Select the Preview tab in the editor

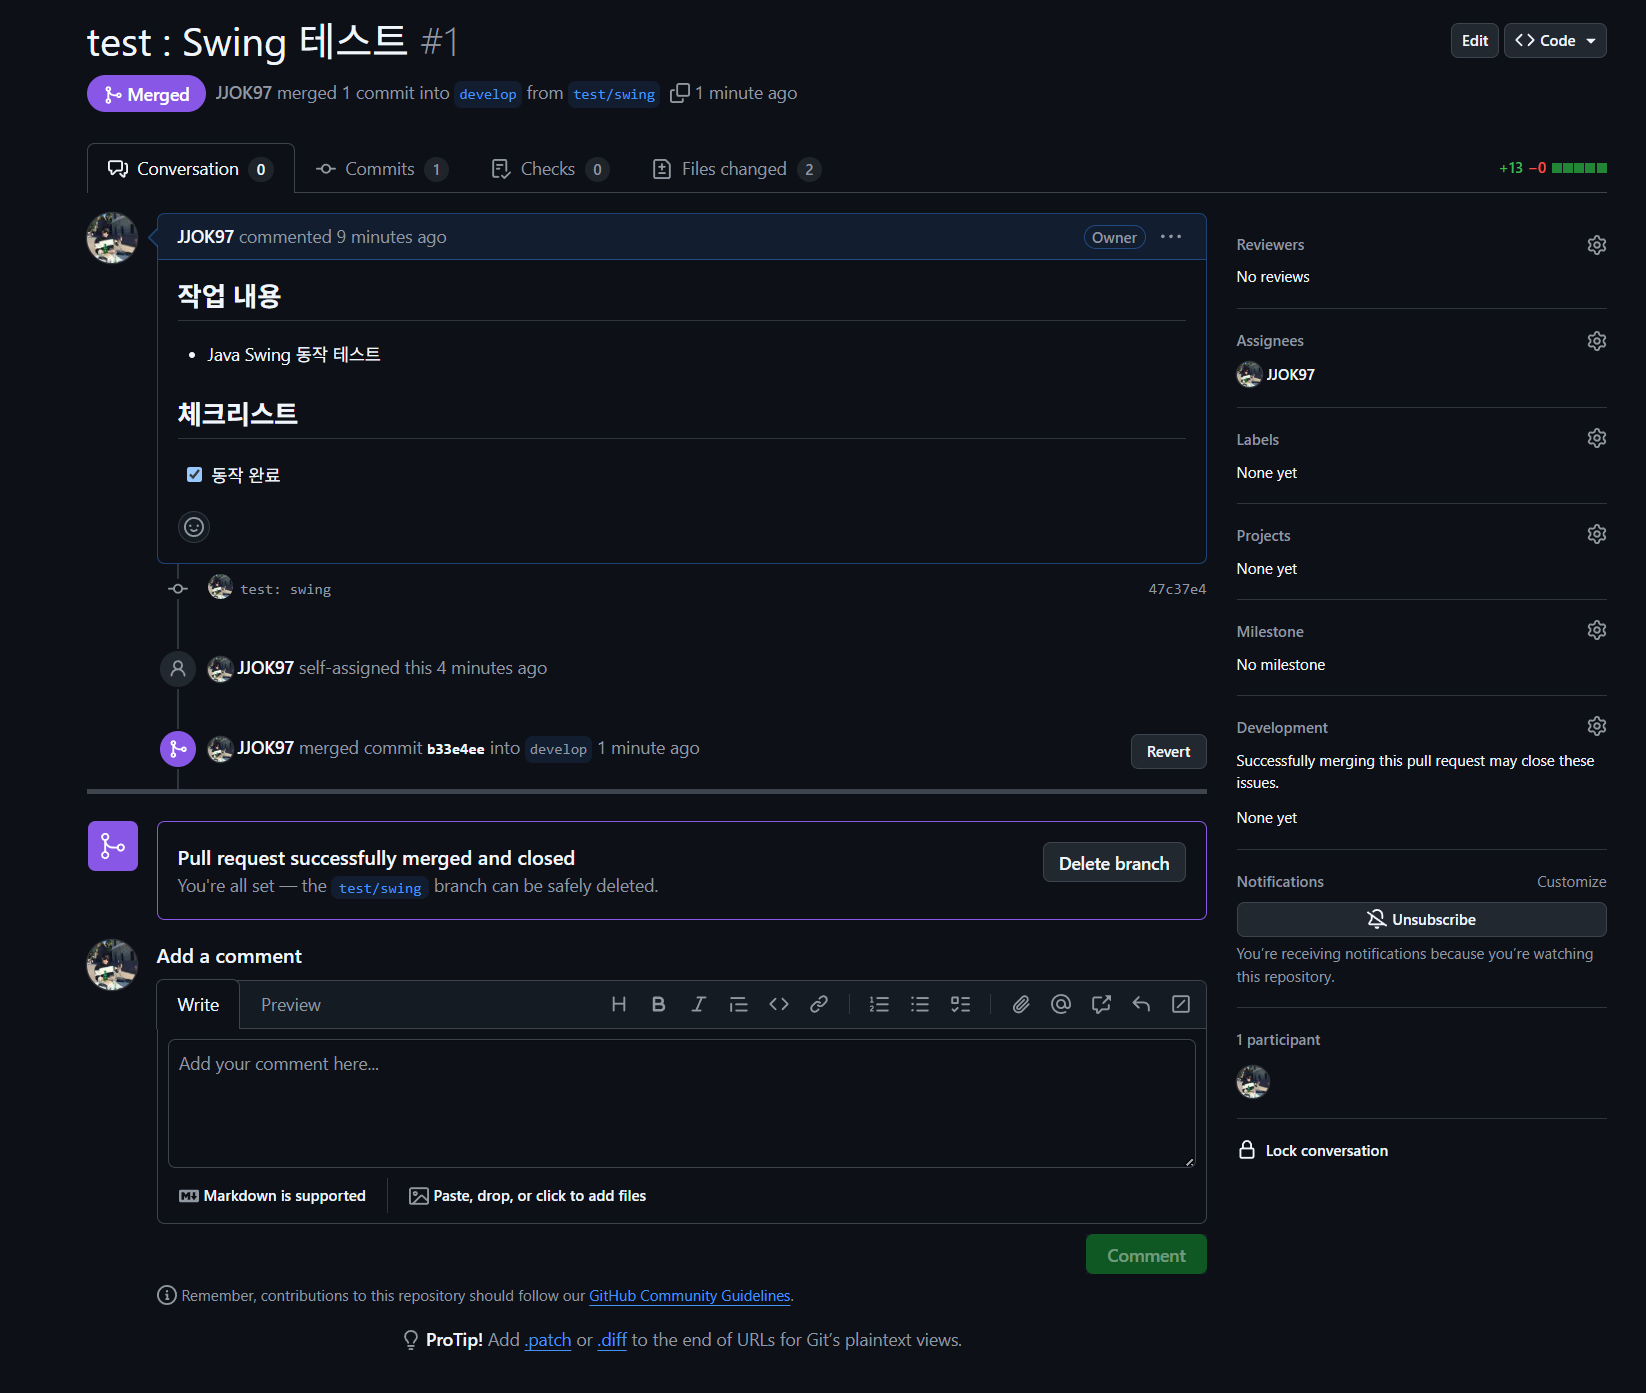pos(291,1005)
